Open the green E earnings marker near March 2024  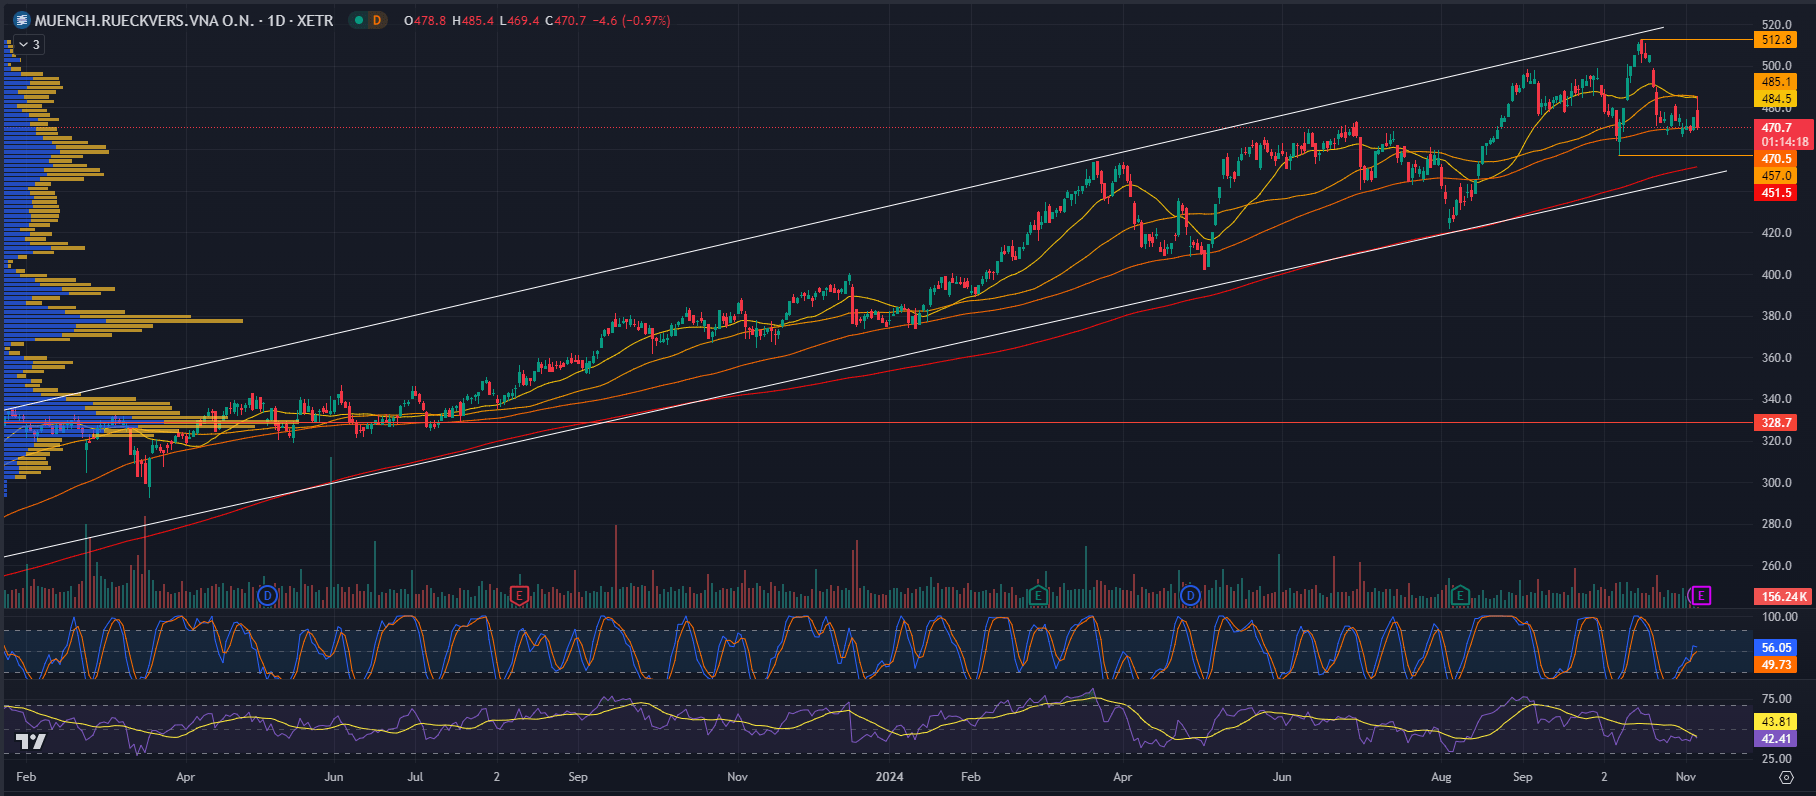point(1038,596)
